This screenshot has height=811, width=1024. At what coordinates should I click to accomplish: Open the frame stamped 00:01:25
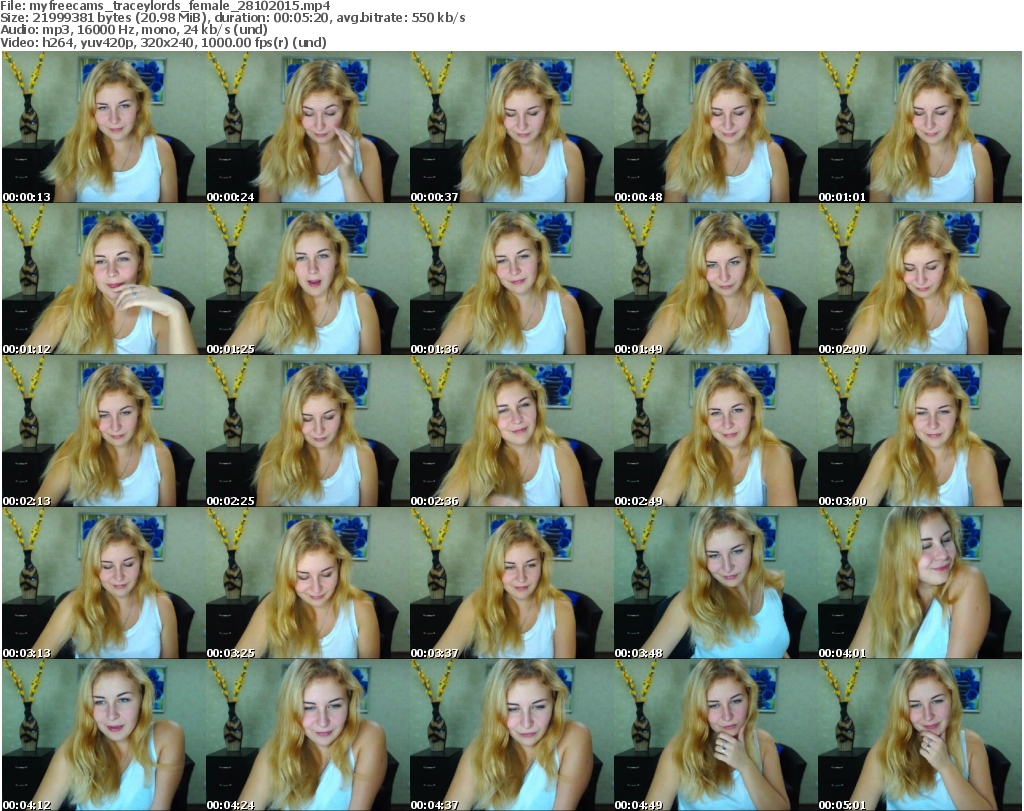(x=308, y=279)
